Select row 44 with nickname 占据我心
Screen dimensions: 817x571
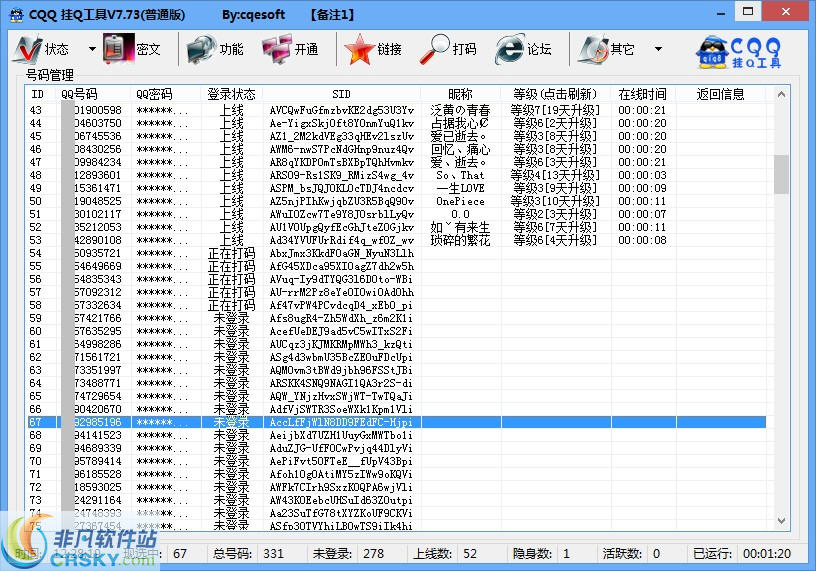tap(396, 123)
